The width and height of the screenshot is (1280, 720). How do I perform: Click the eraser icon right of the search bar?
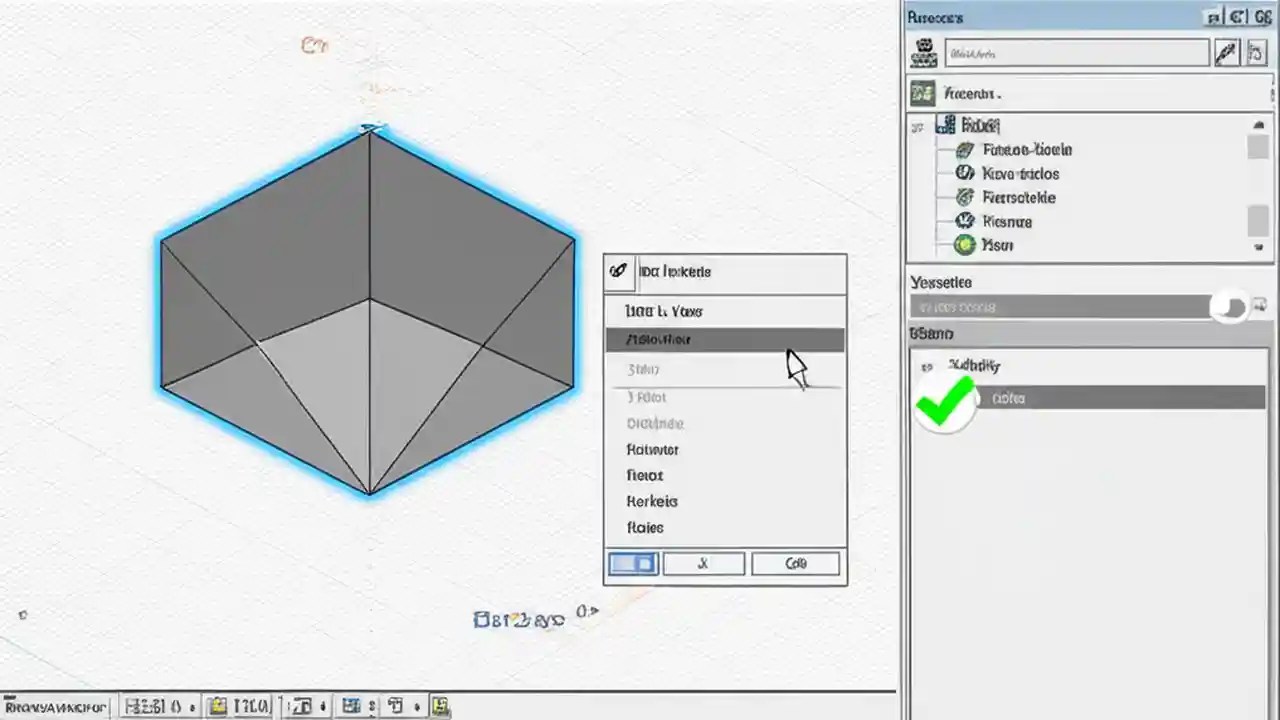click(x=1227, y=52)
